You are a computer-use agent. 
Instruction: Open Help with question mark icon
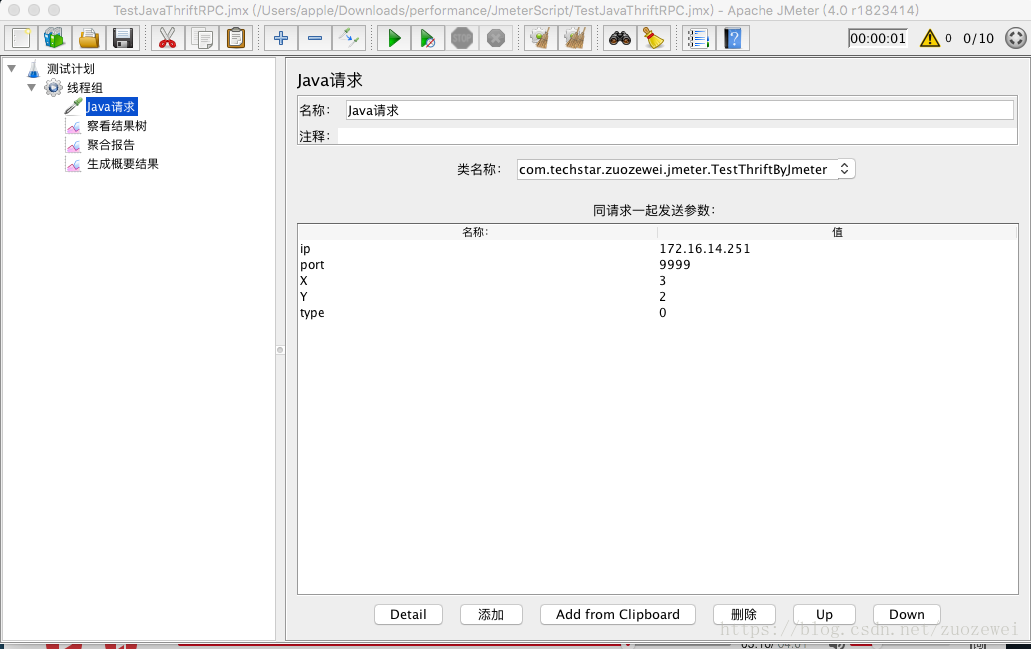pos(732,38)
